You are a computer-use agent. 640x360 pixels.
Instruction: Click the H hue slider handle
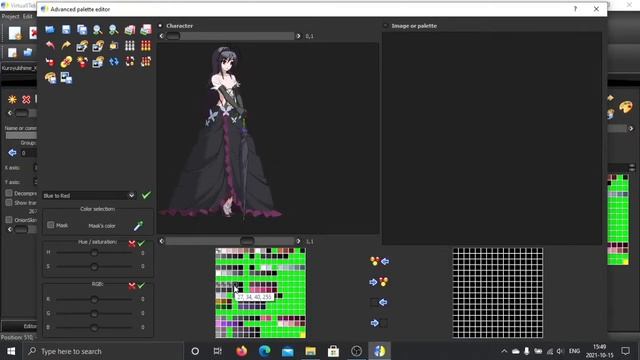(x=94, y=253)
